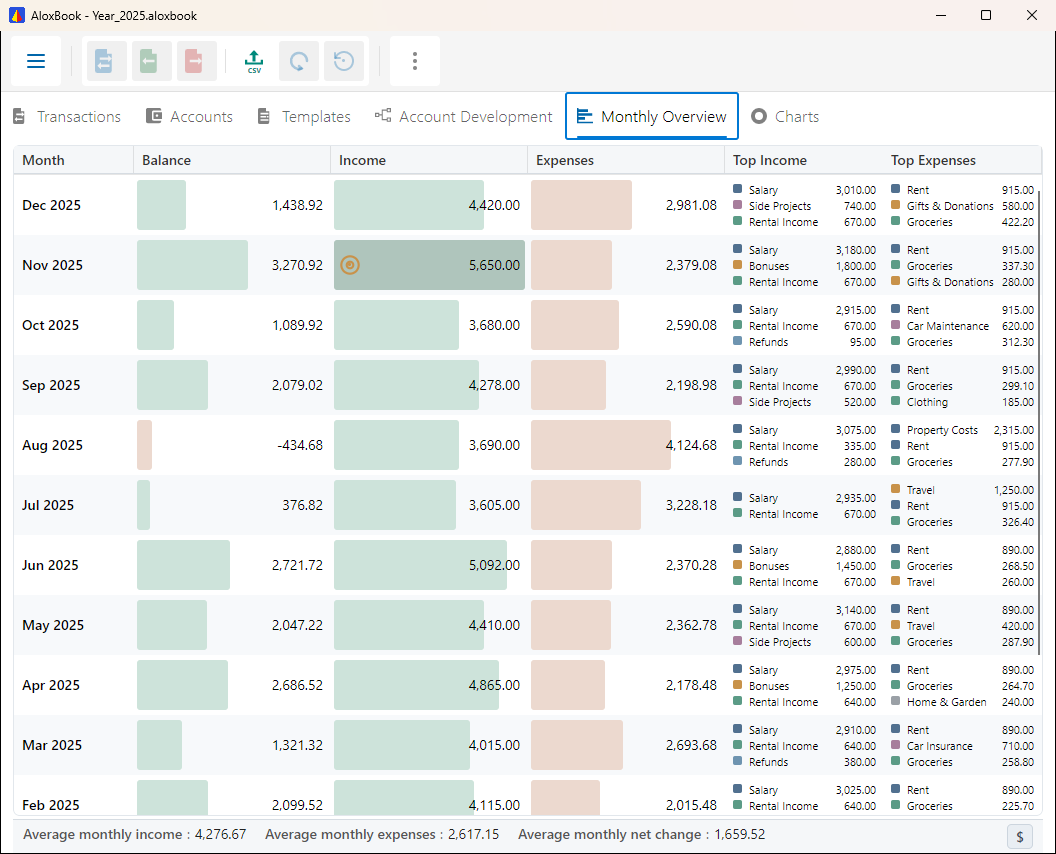Click Car Insurance in Mar 2025 row

[x=939, y=746]
